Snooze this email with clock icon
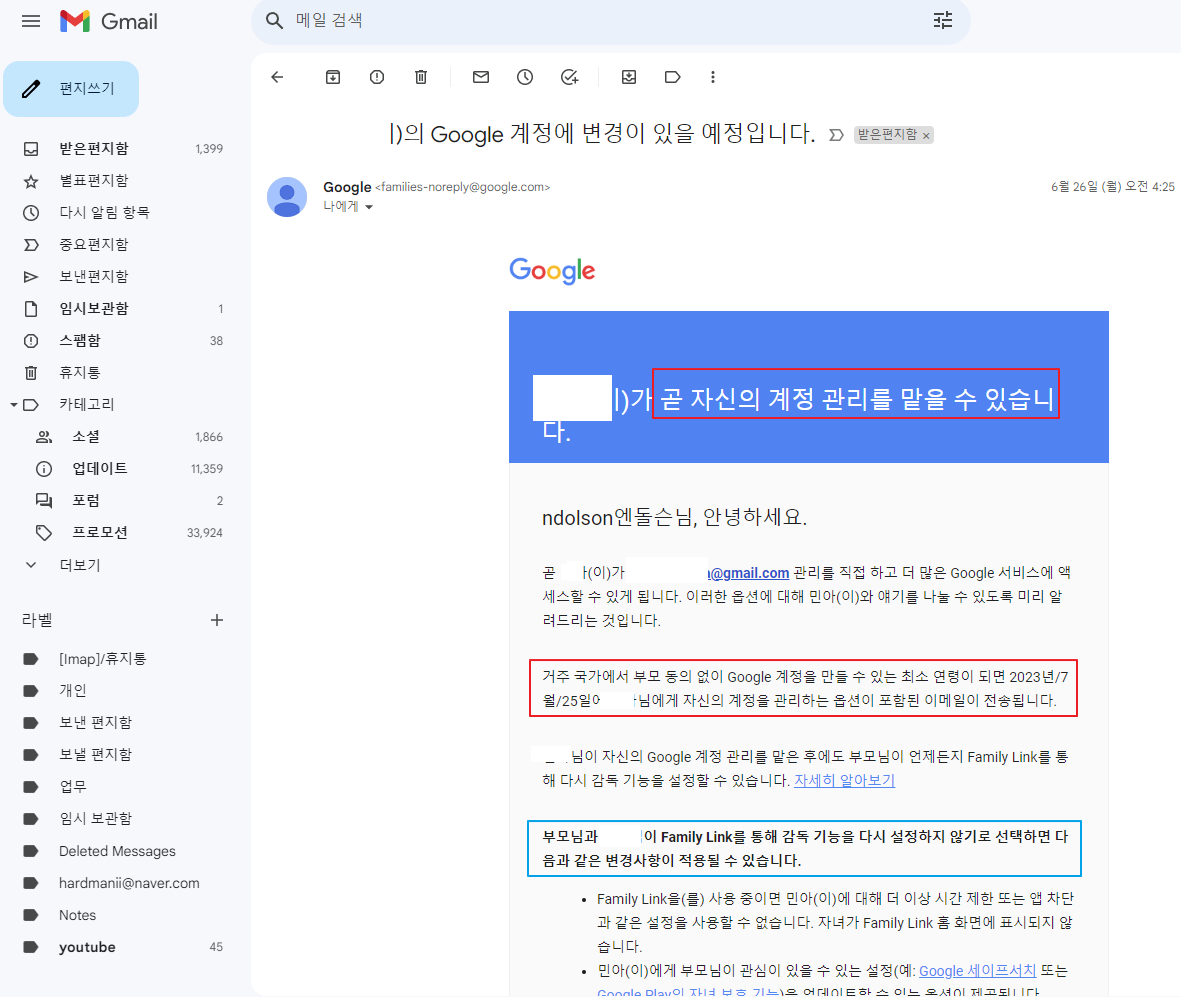Viewport: 1181px width, 997px height. click(525, 77)
